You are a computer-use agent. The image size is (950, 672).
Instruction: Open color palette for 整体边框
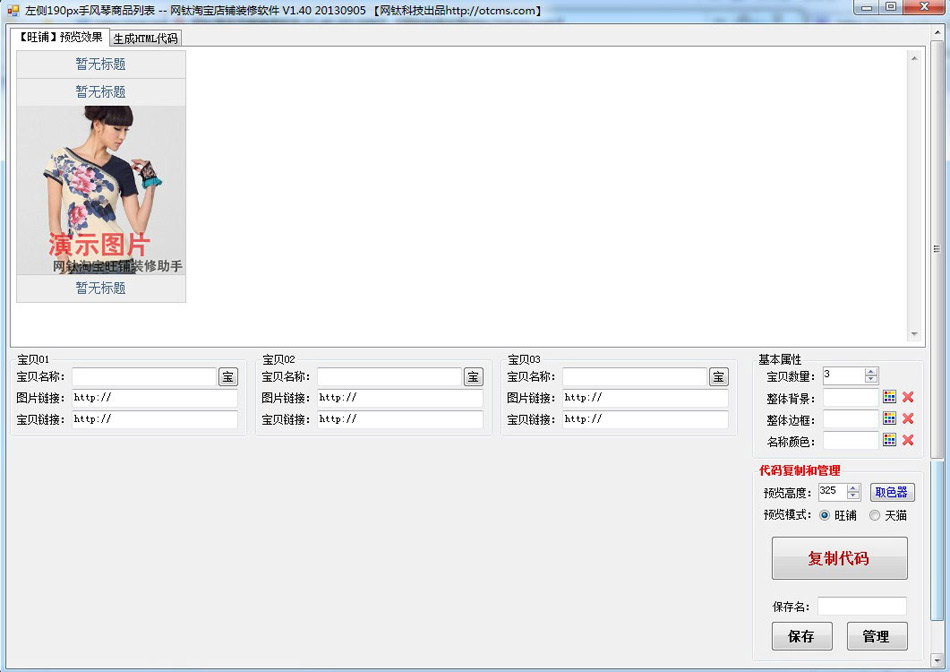point(889,419)
